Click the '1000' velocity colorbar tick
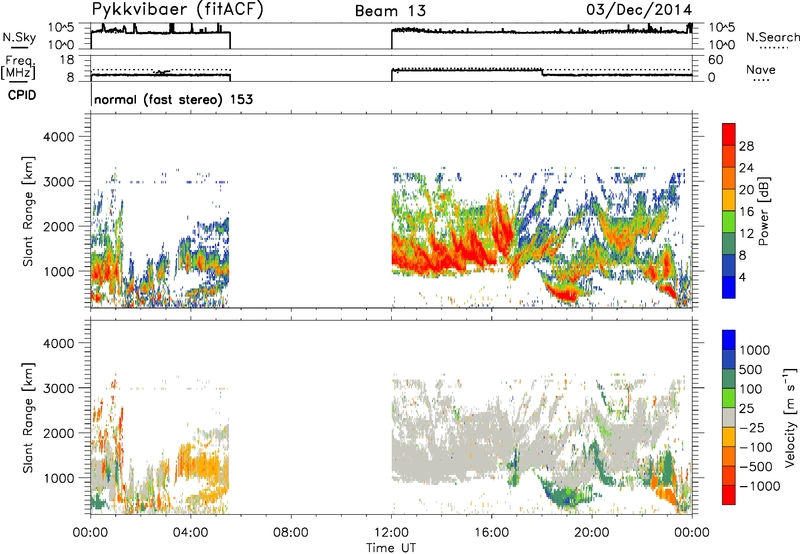The width and height of the screenshot is (800, 554). point(755,350)
